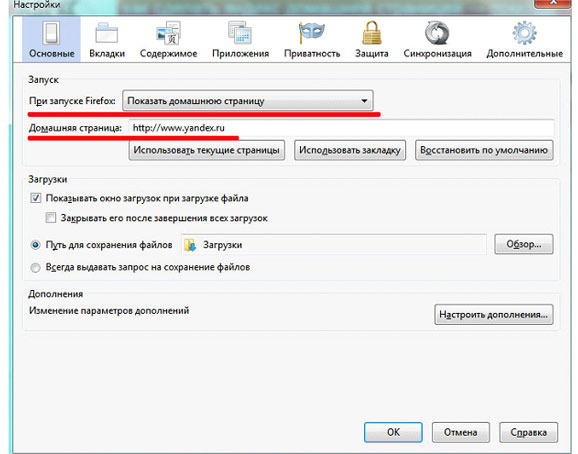
Task: Toggle 'Показывать окно загрузок' checkbox
Action: coord(36,198)
